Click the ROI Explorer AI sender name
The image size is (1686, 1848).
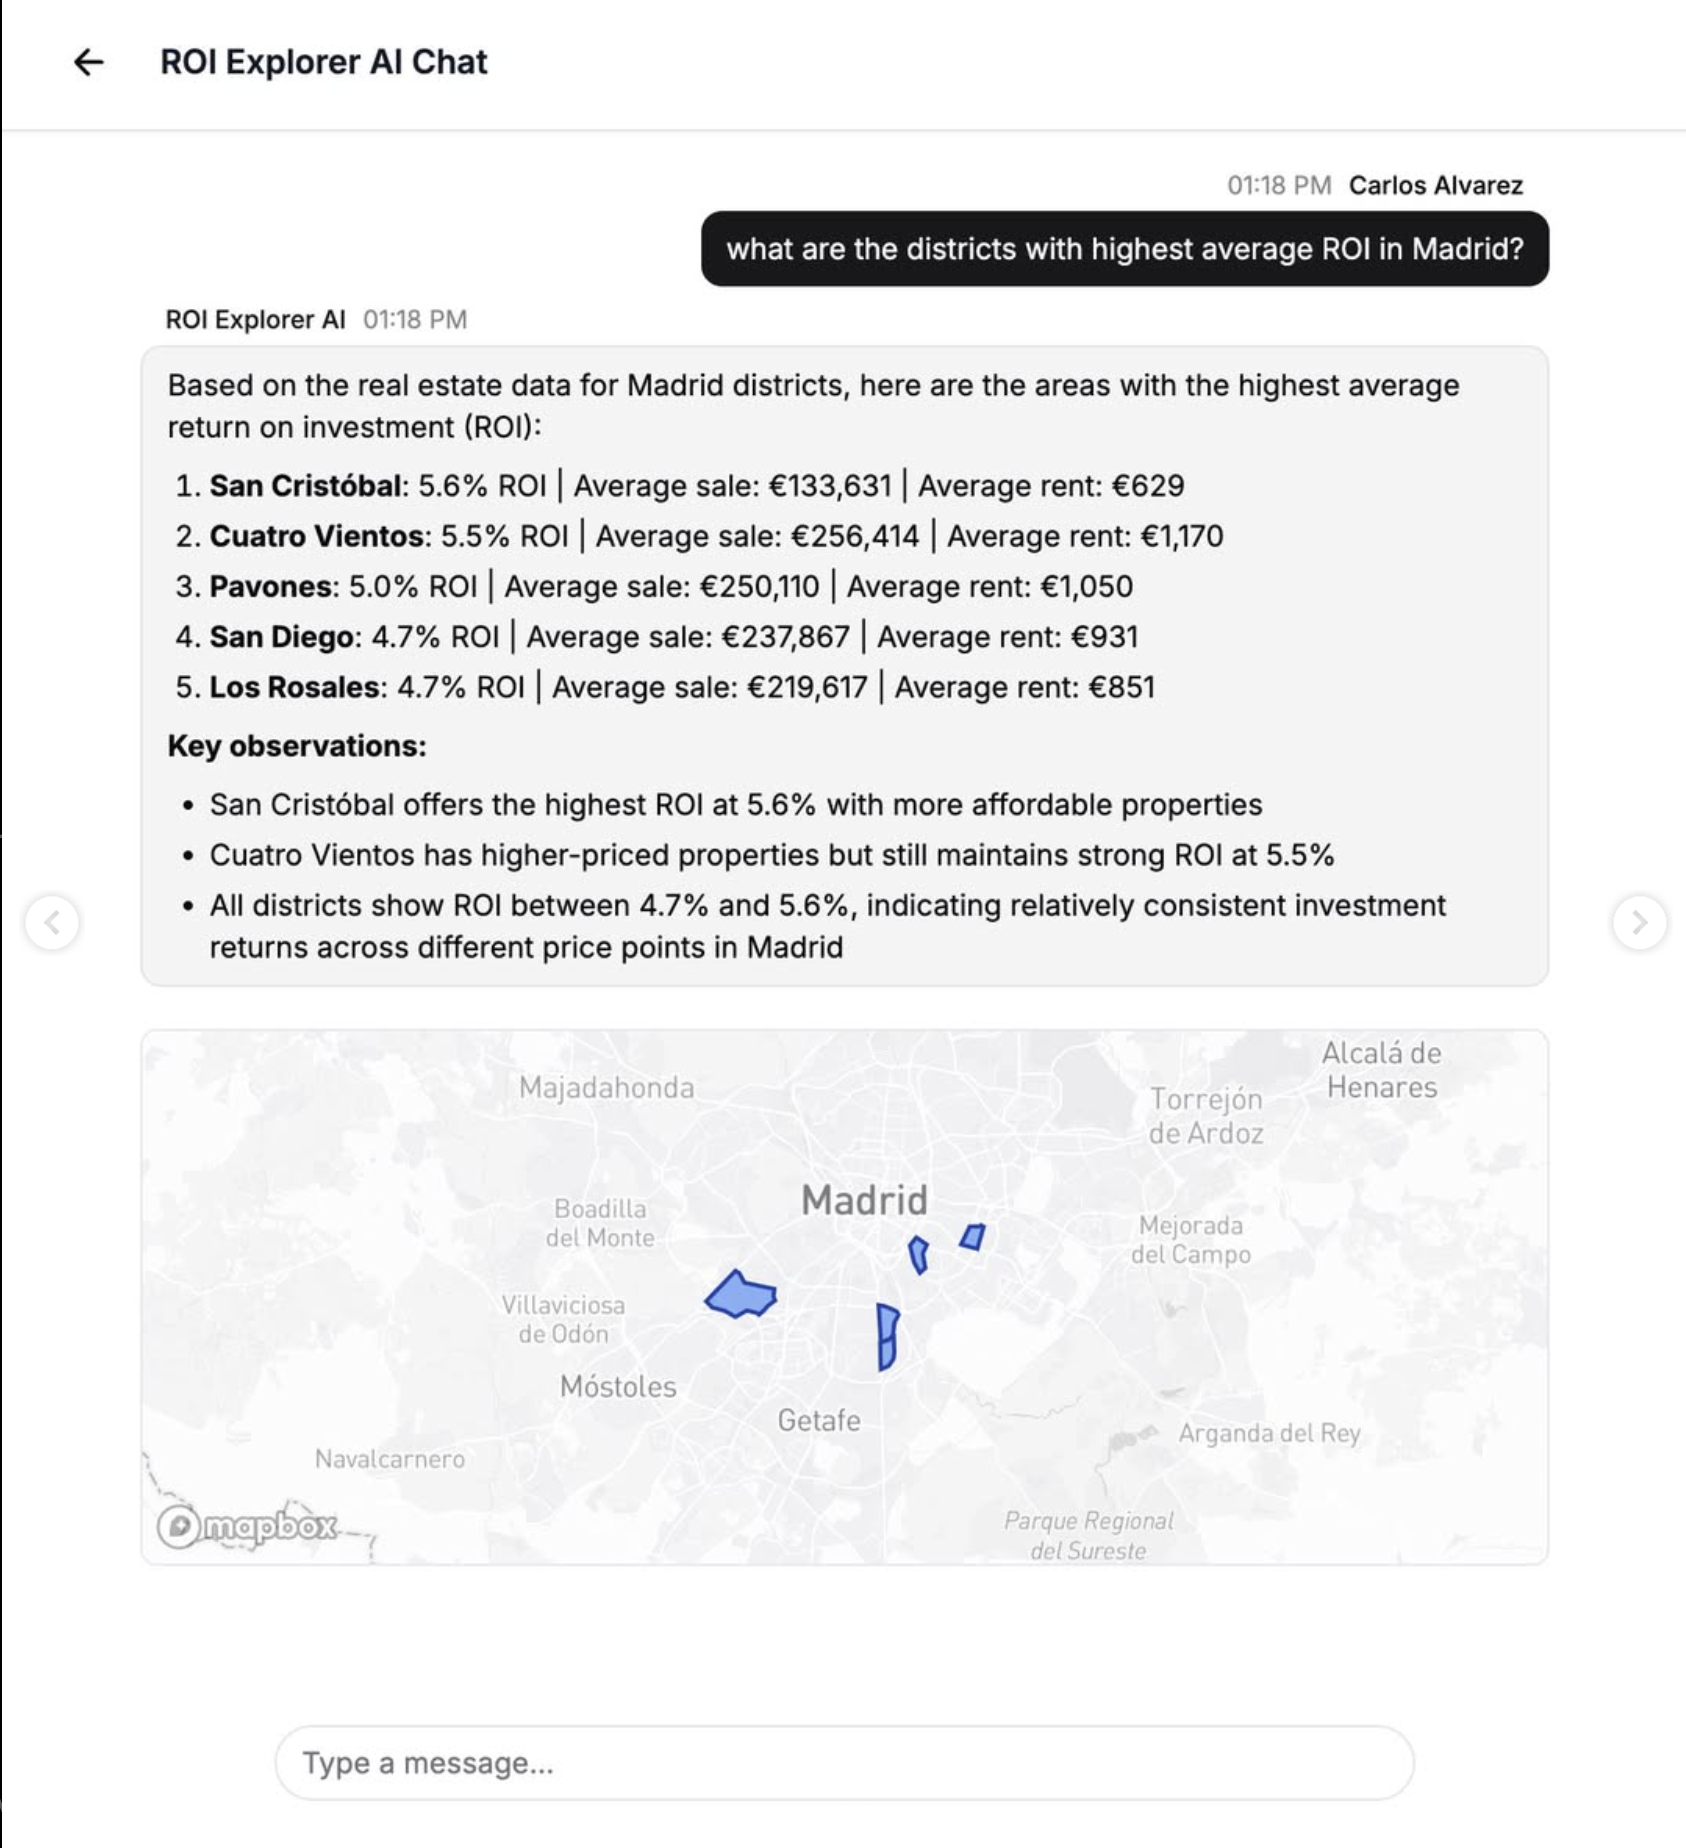coord(255,320)
